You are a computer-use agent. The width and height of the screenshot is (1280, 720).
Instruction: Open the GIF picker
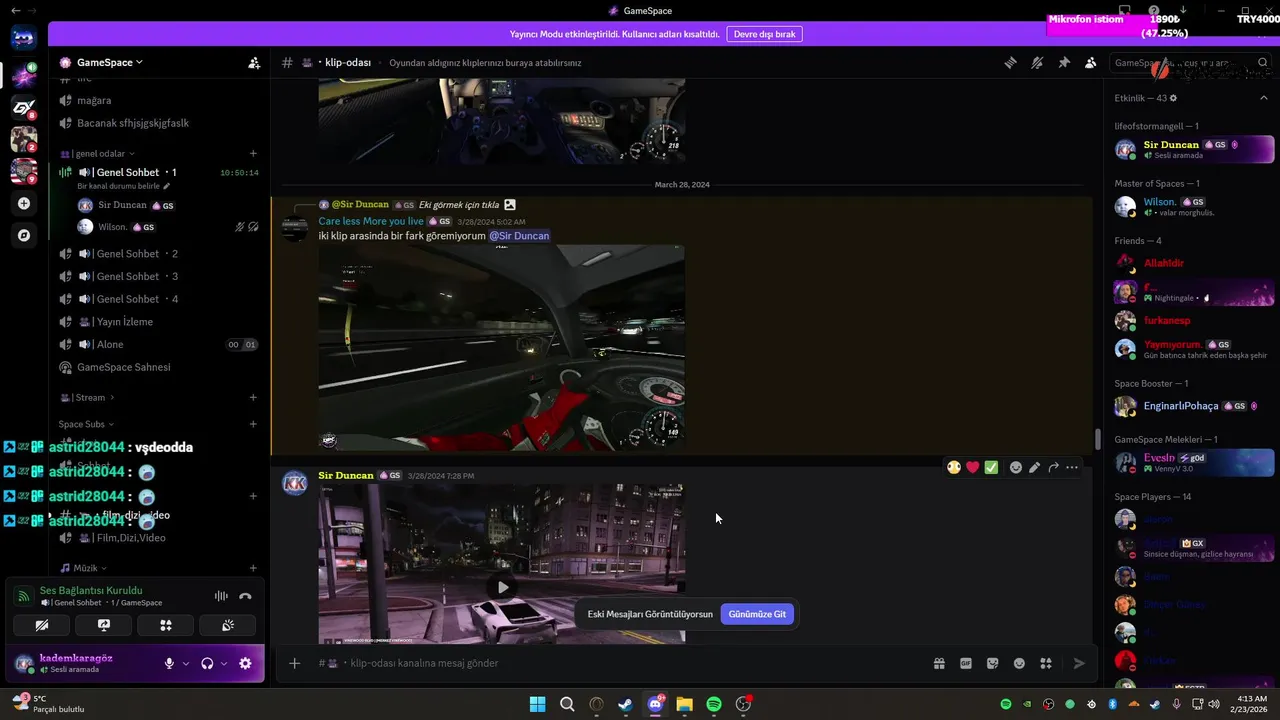(966, 663)
